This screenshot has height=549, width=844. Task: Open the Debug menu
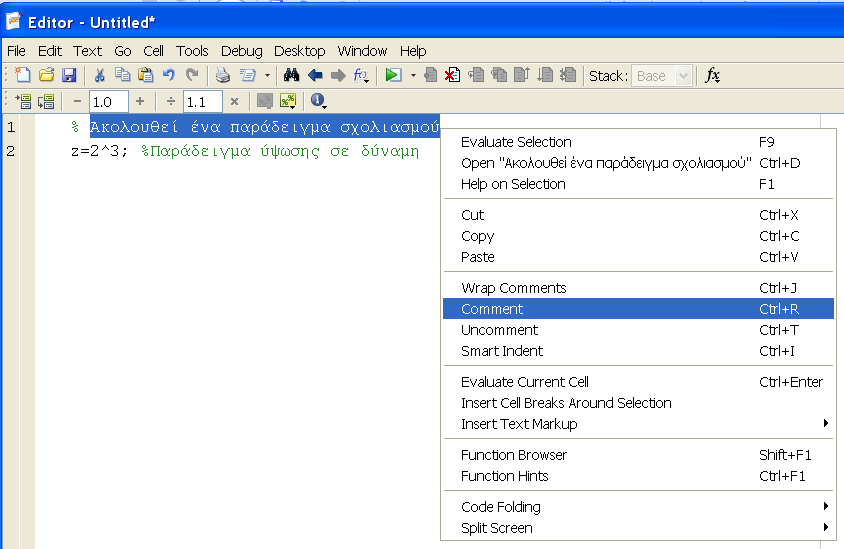tap(242, 51)
